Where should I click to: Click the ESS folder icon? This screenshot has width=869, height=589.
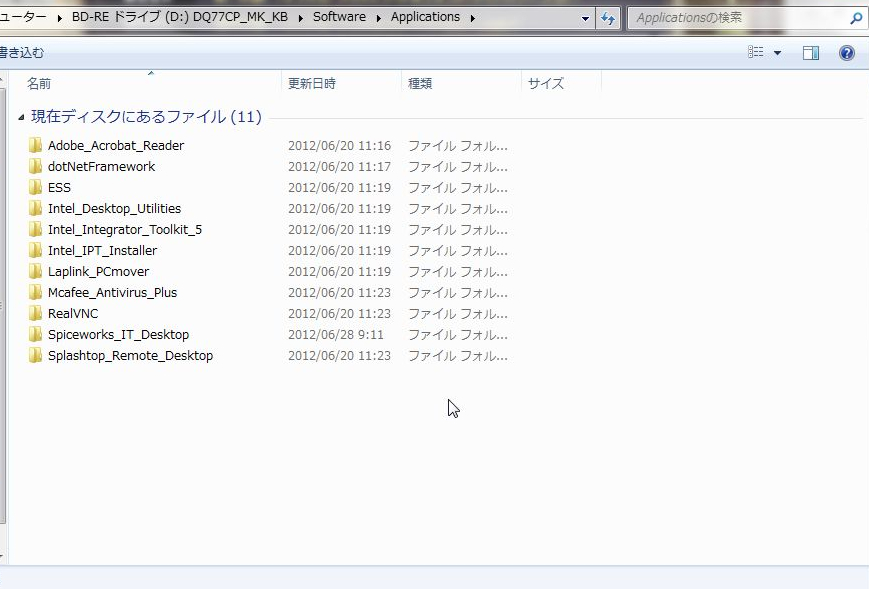(35, 187)
